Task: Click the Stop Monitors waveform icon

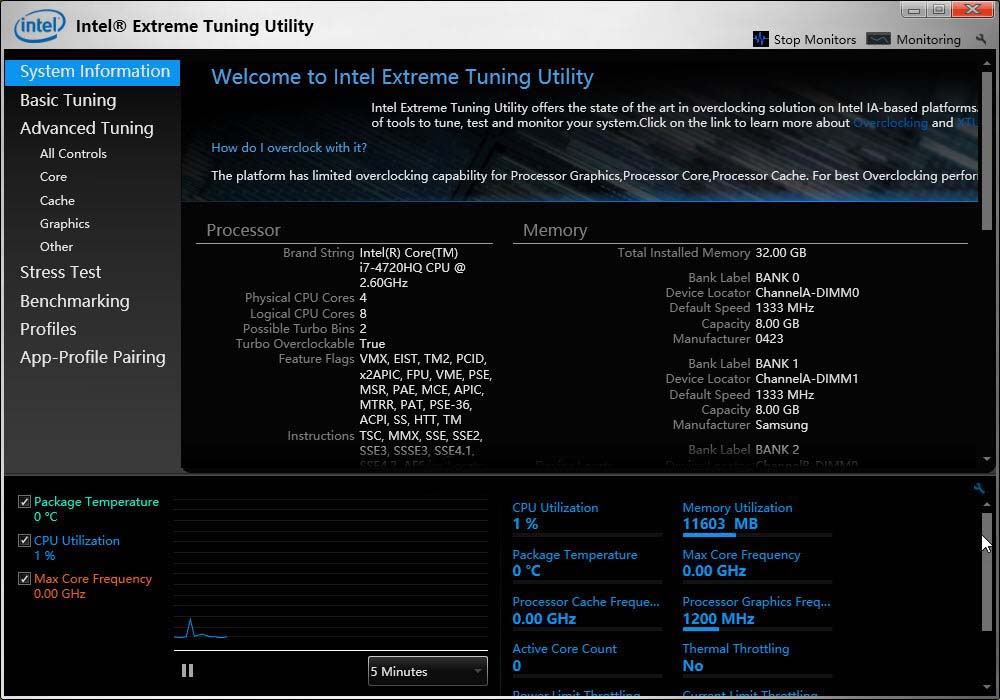Action: 761,39
